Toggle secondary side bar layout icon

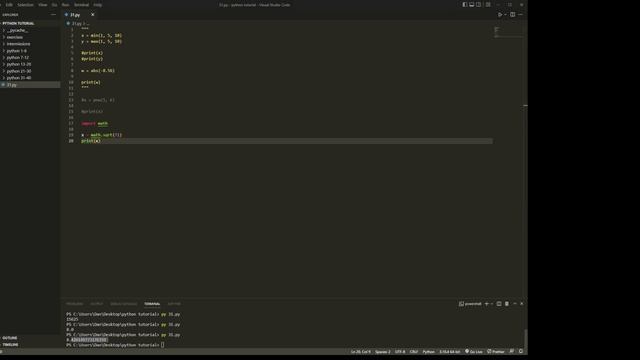(x=478, y=5)
